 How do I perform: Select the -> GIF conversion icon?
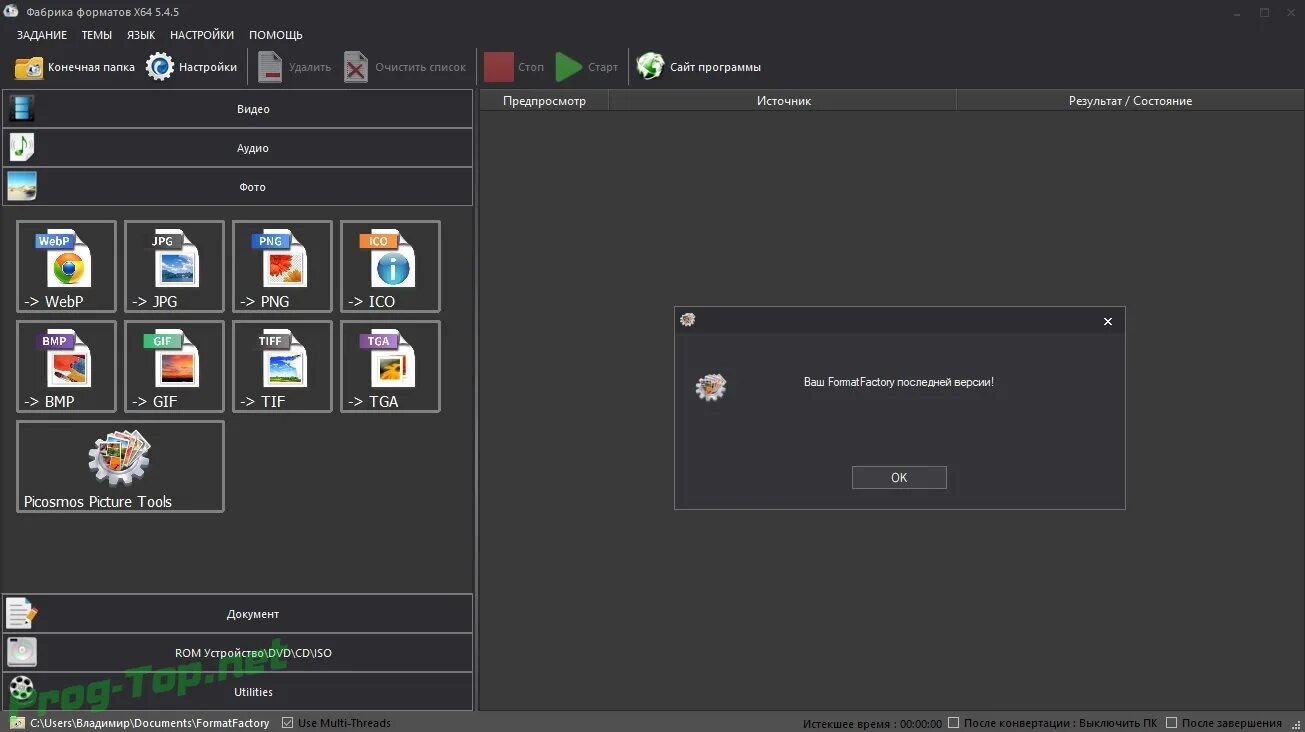(174, 367)
